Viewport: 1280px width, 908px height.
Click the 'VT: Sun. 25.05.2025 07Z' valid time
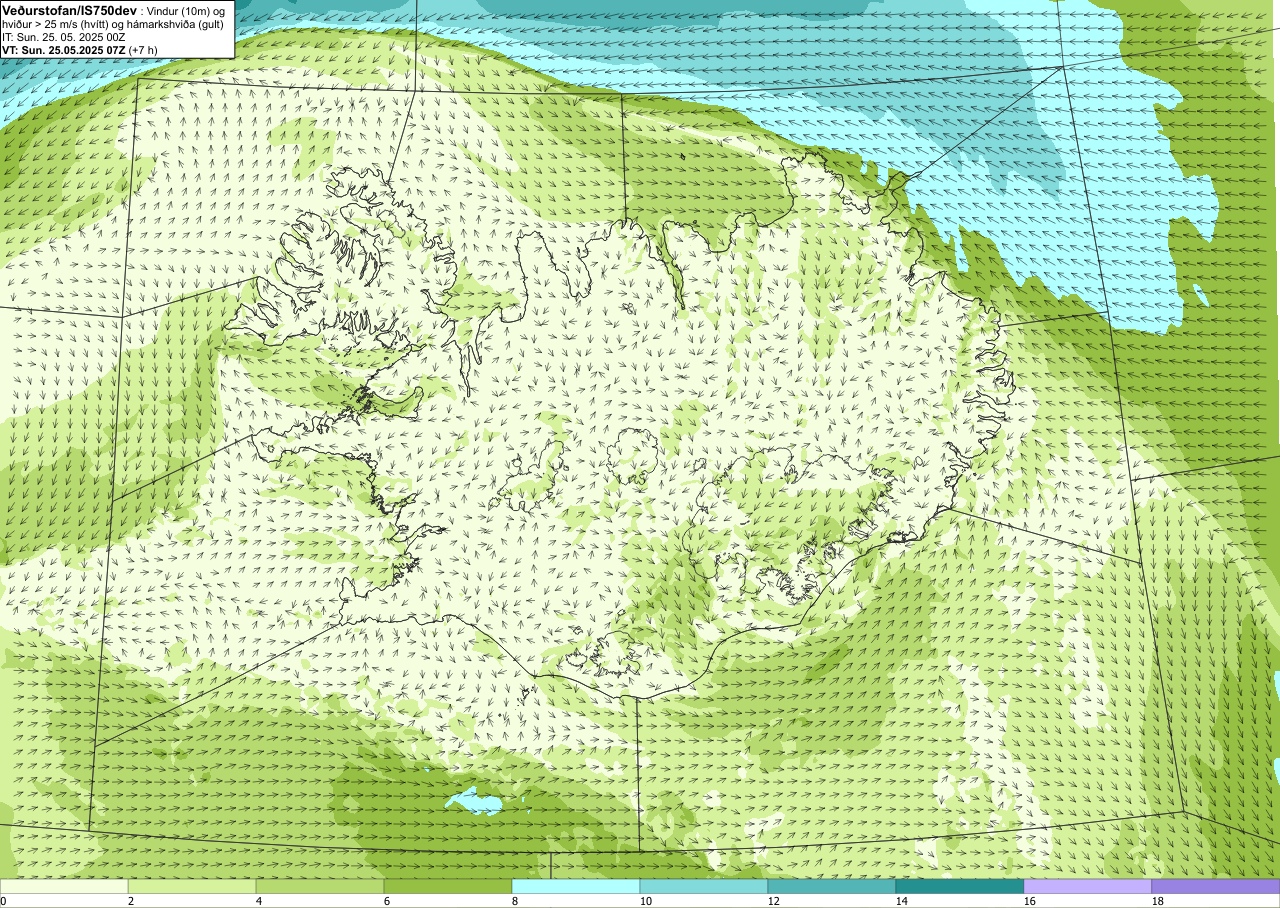pos(63,49)
